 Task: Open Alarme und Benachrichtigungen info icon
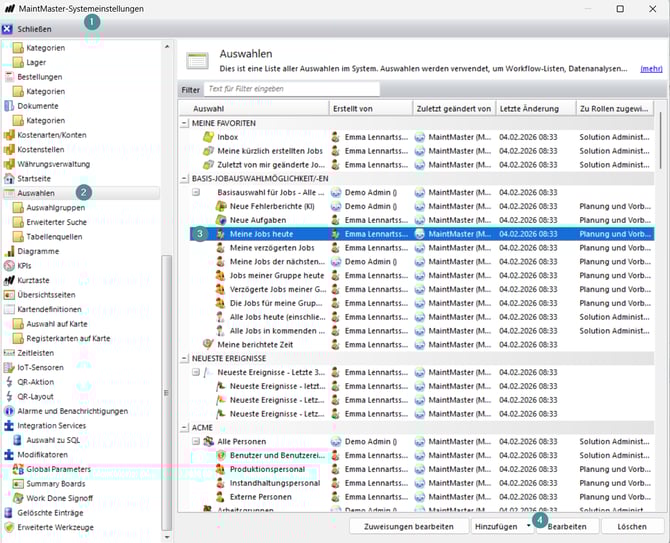(x=9, y=411)
